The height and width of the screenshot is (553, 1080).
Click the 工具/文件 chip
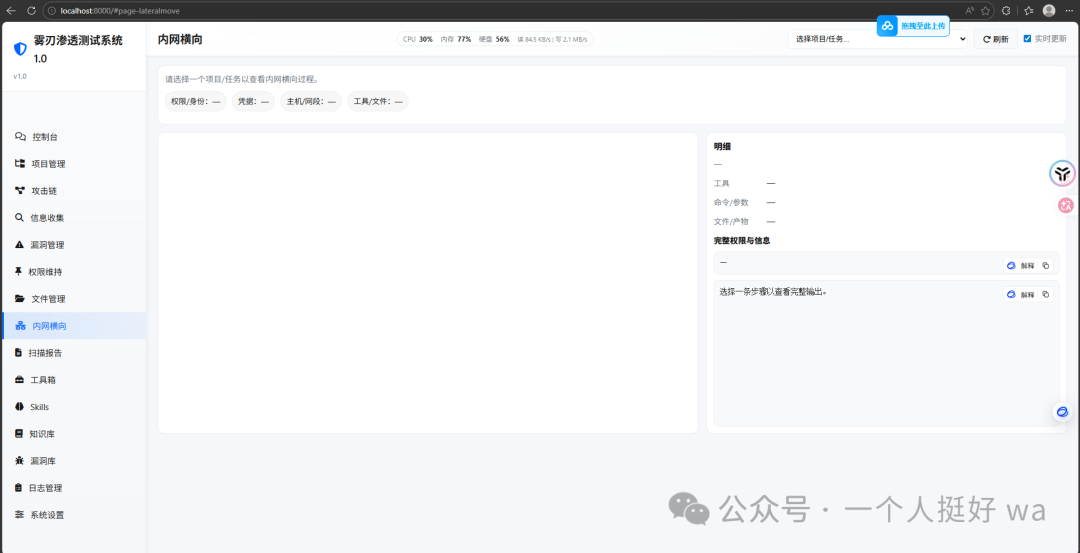coord(377,101)
